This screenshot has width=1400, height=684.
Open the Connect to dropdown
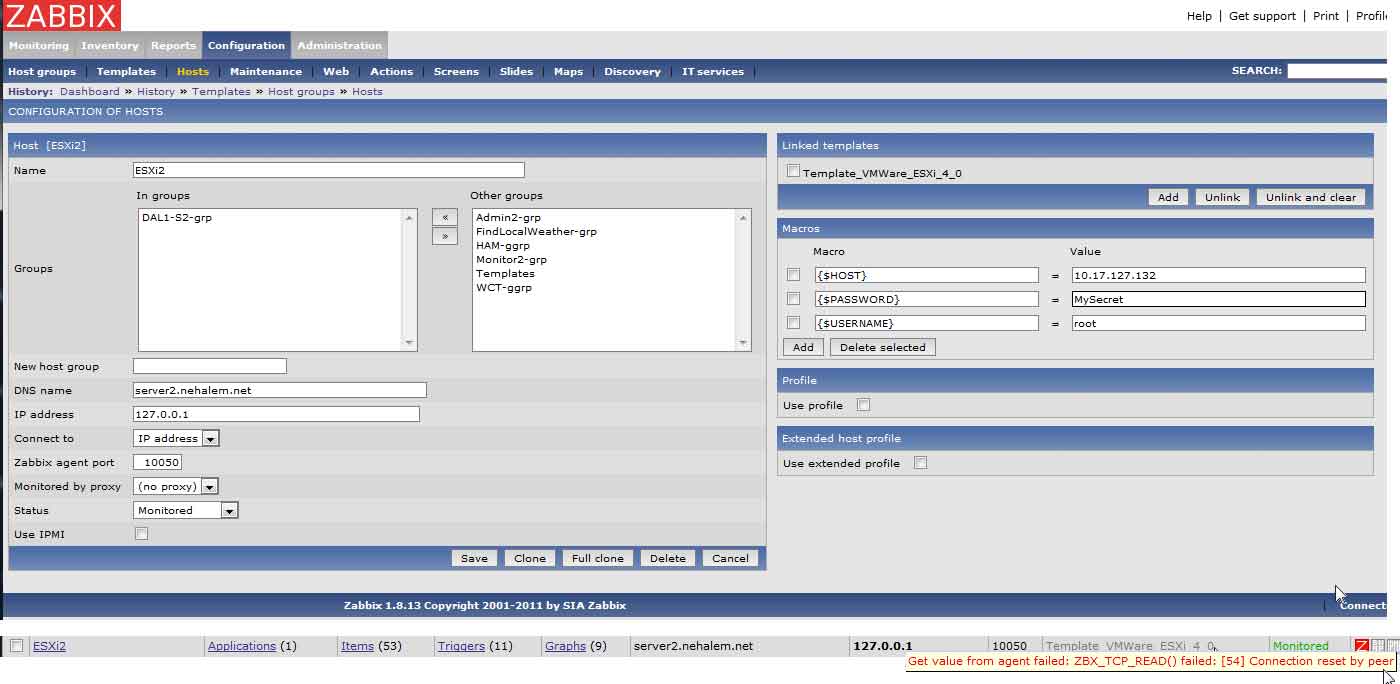click(210, 439)
